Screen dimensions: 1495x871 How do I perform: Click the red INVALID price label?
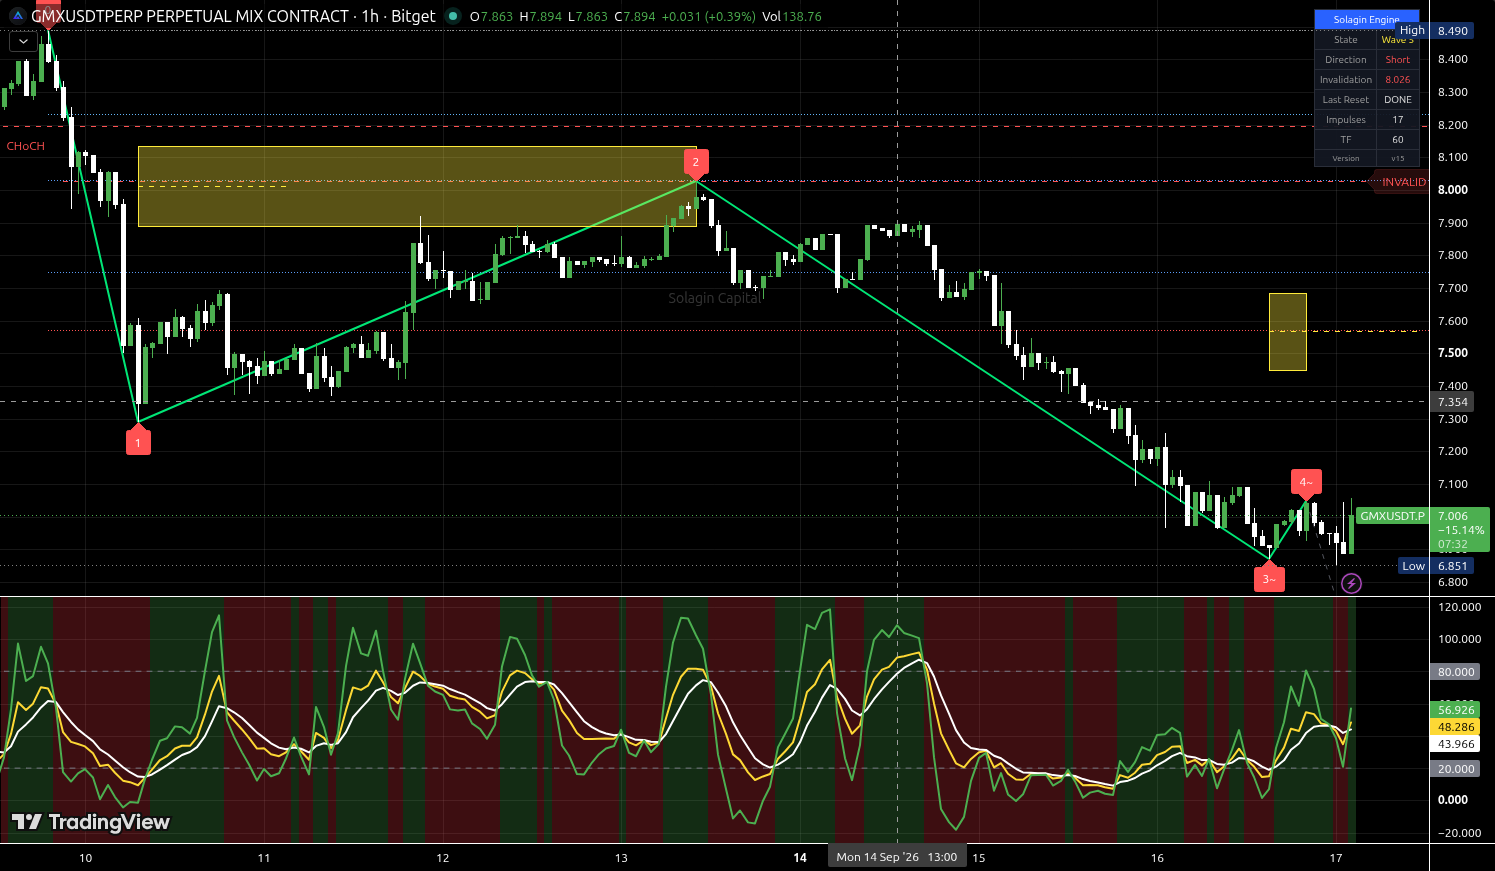tap(1403, 182)
